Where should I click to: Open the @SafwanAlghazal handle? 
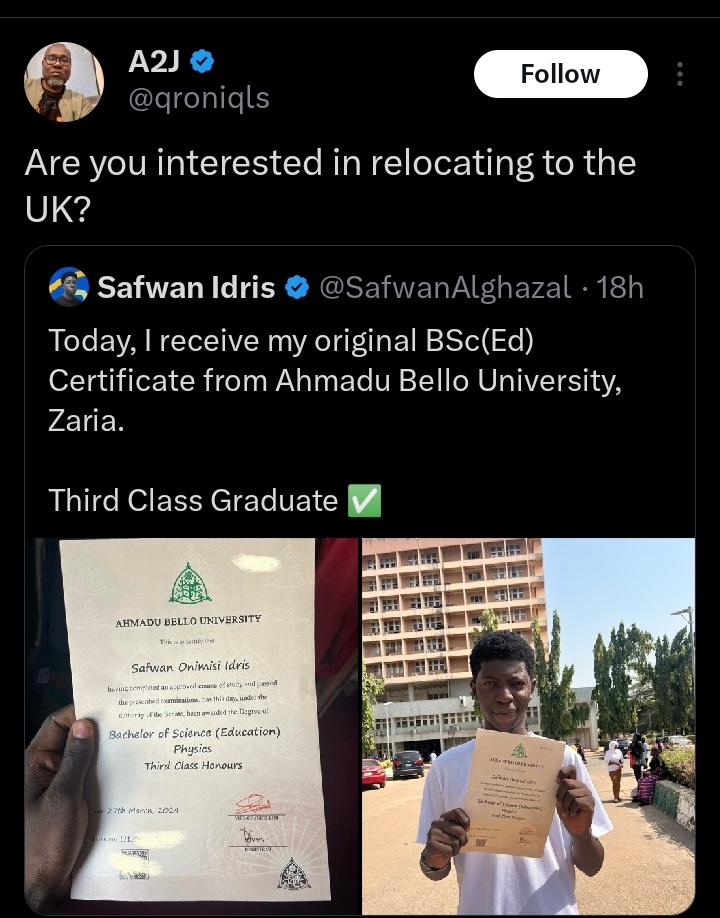tap(446, 288)
